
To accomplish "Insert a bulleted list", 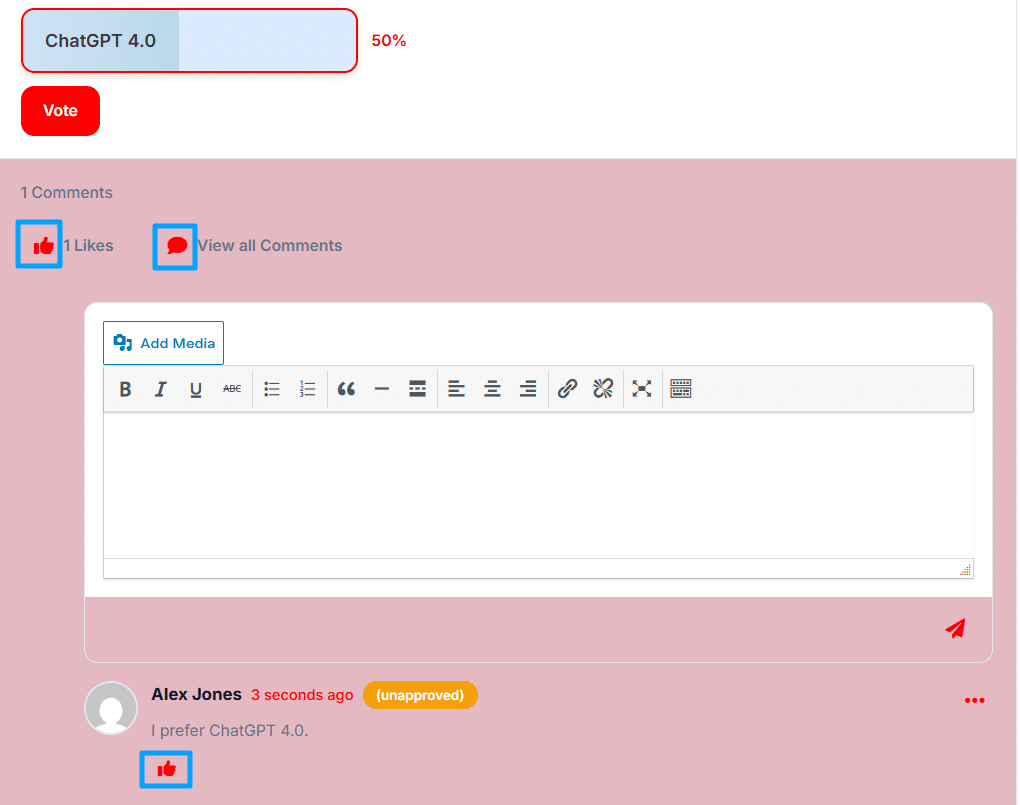I will (272, 389).
